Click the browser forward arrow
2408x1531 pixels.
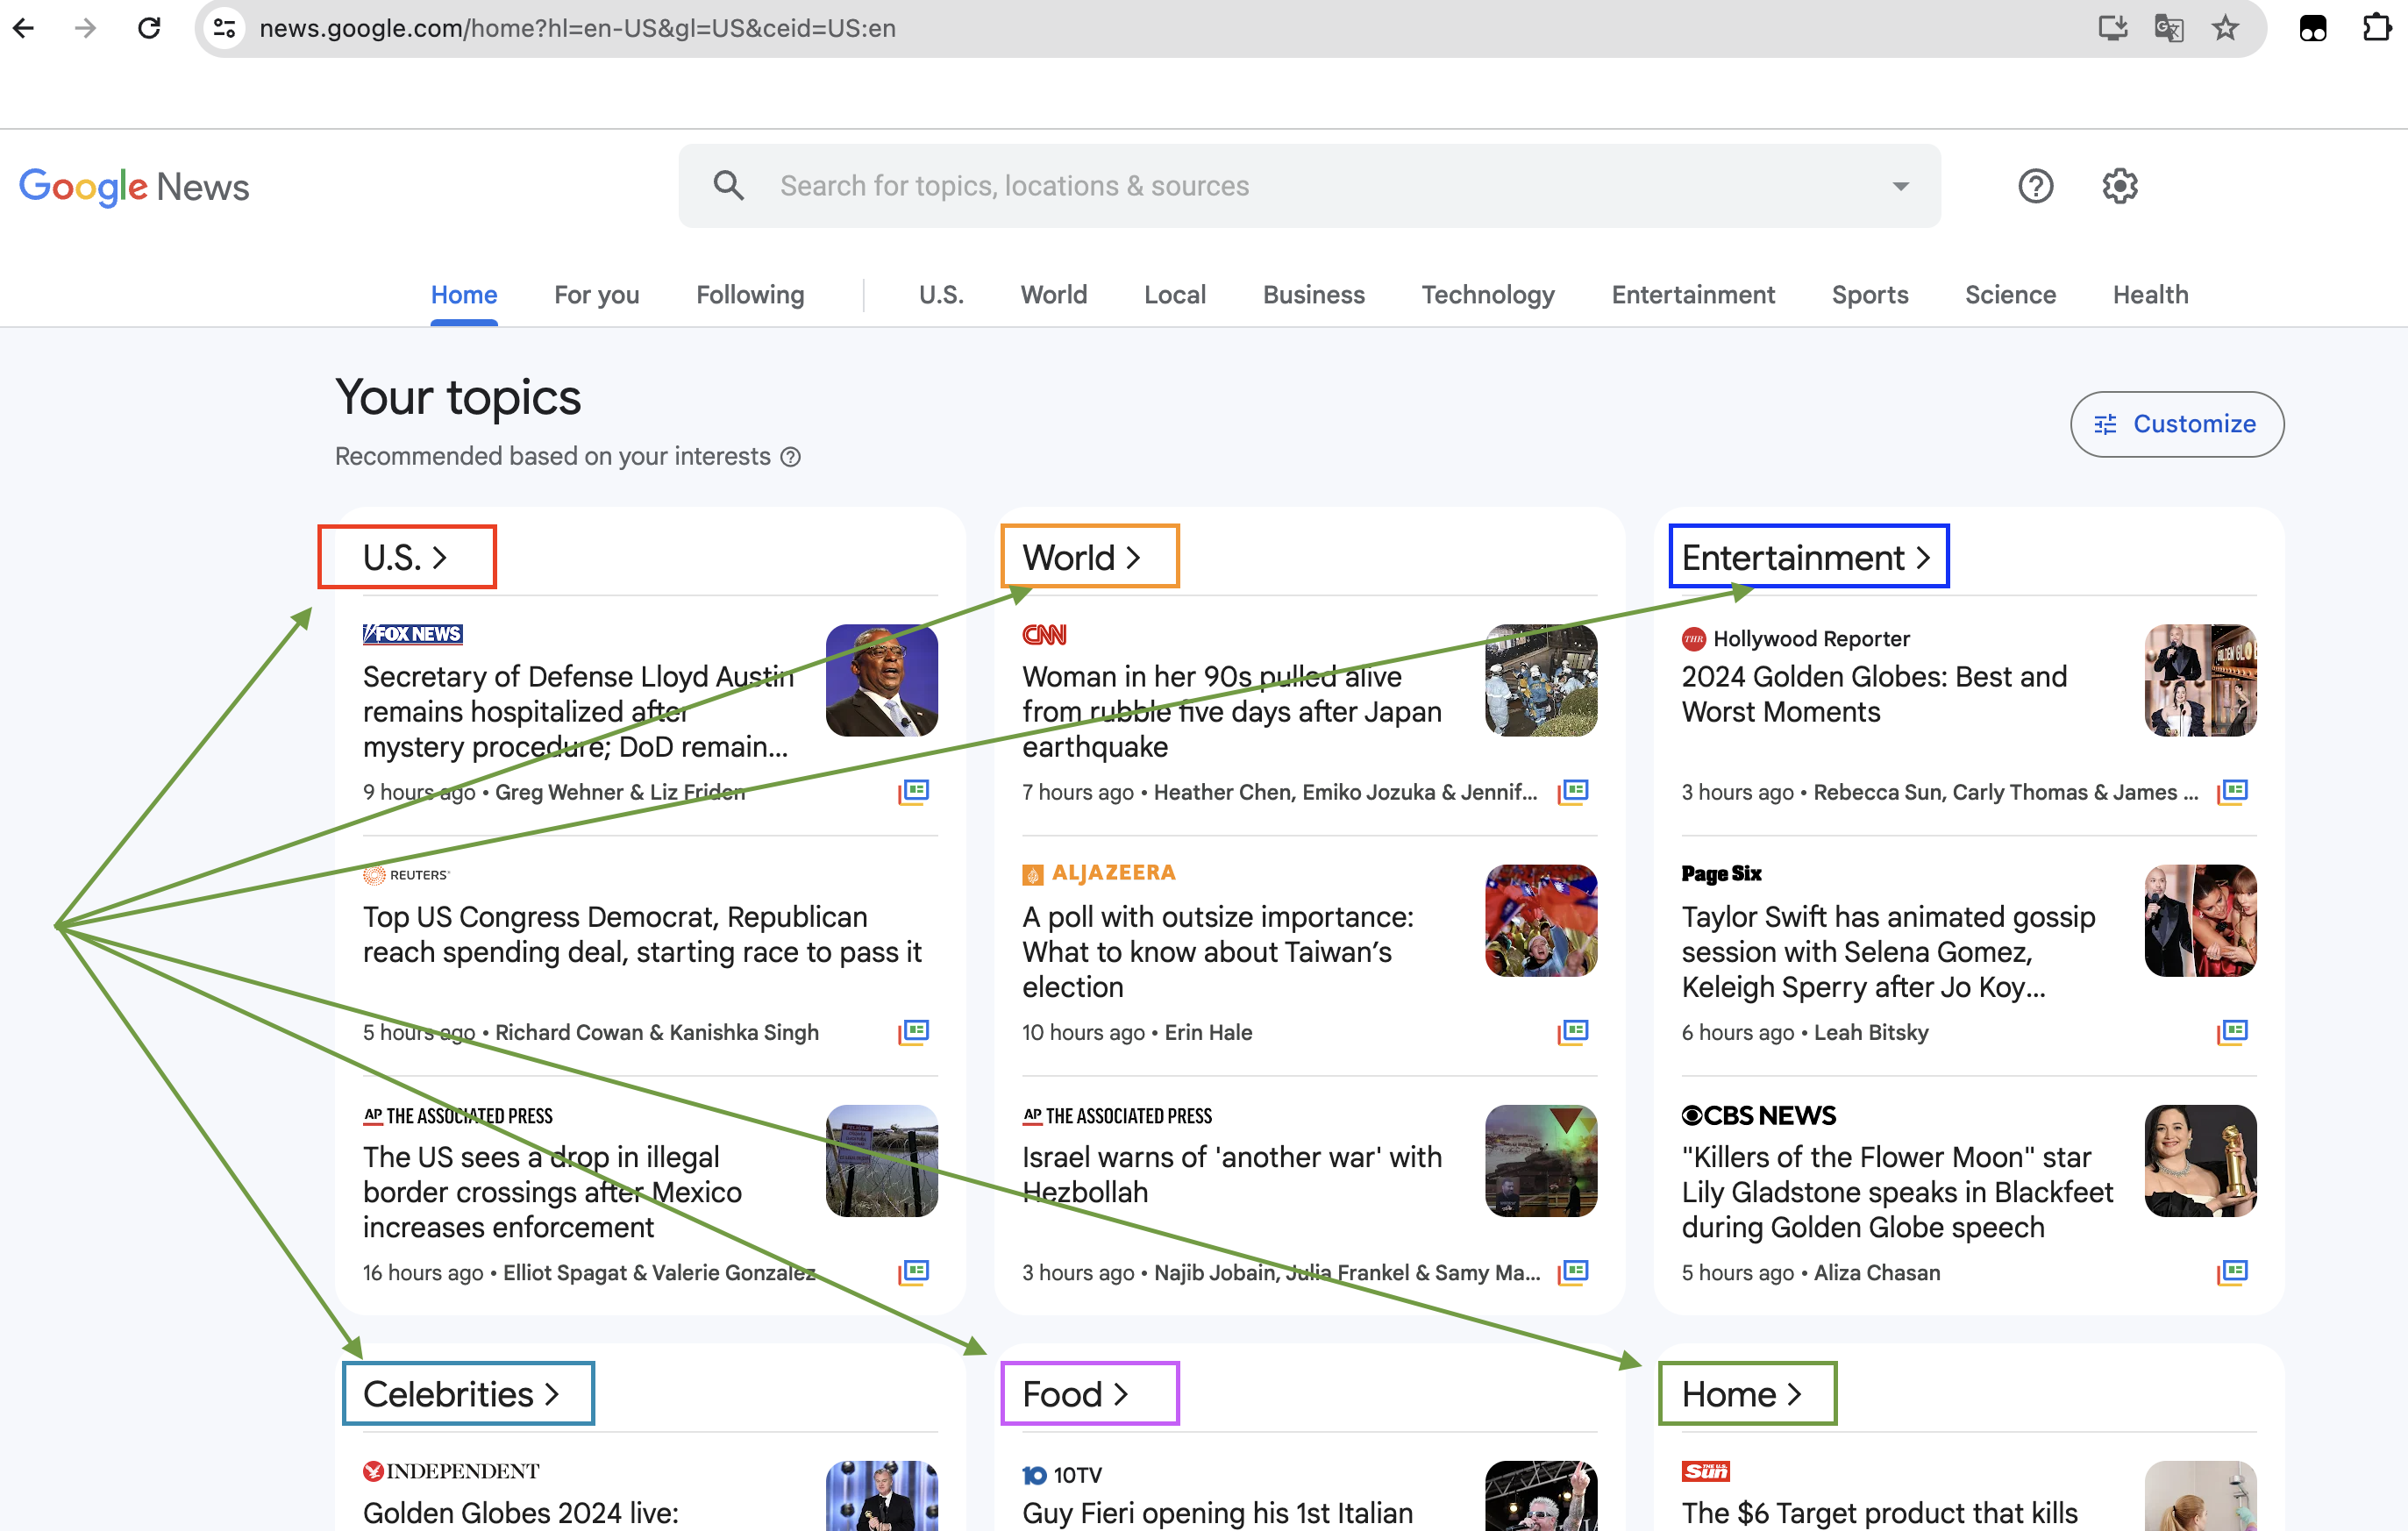point(86,28)
